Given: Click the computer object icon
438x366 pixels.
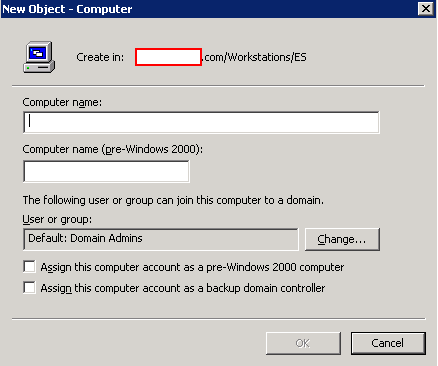Looking at the screenshot, I should (39, 57).
